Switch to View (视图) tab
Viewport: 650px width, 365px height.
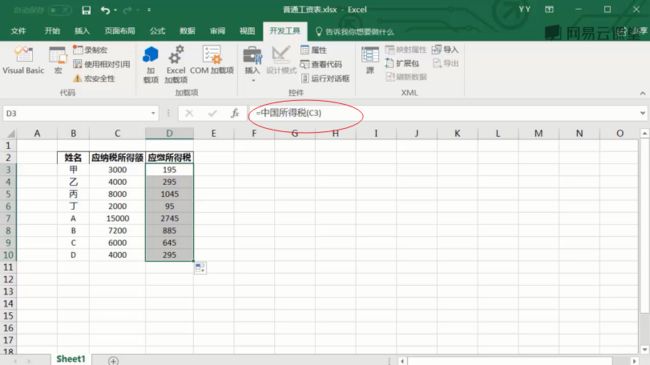247,31
